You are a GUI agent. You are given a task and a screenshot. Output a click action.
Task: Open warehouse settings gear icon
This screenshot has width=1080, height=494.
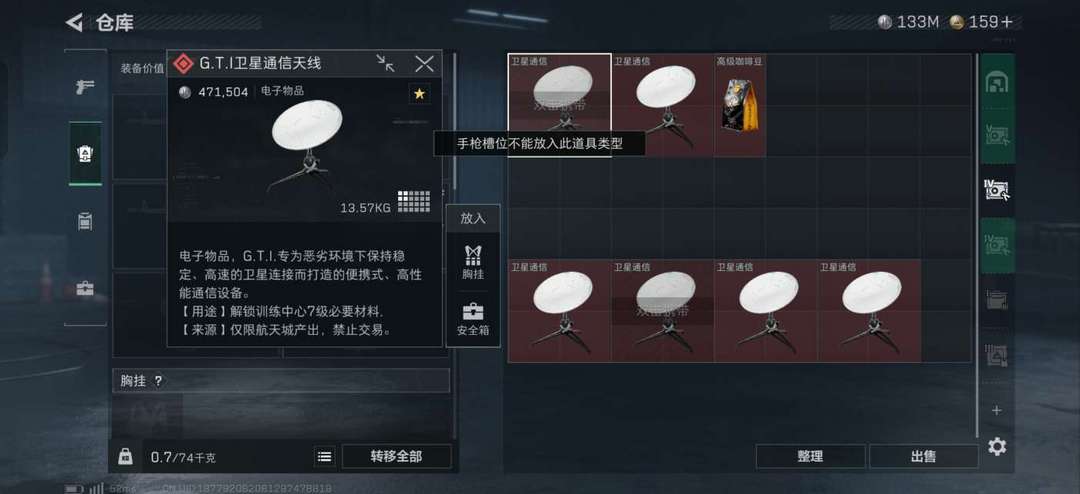pyautogui.click(x=997, y=446)
